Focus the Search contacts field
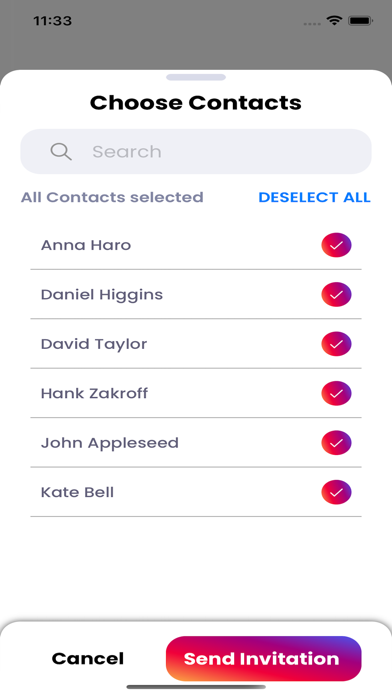The height and width of the screenshot is (696, 392). (x=196, y=151)
